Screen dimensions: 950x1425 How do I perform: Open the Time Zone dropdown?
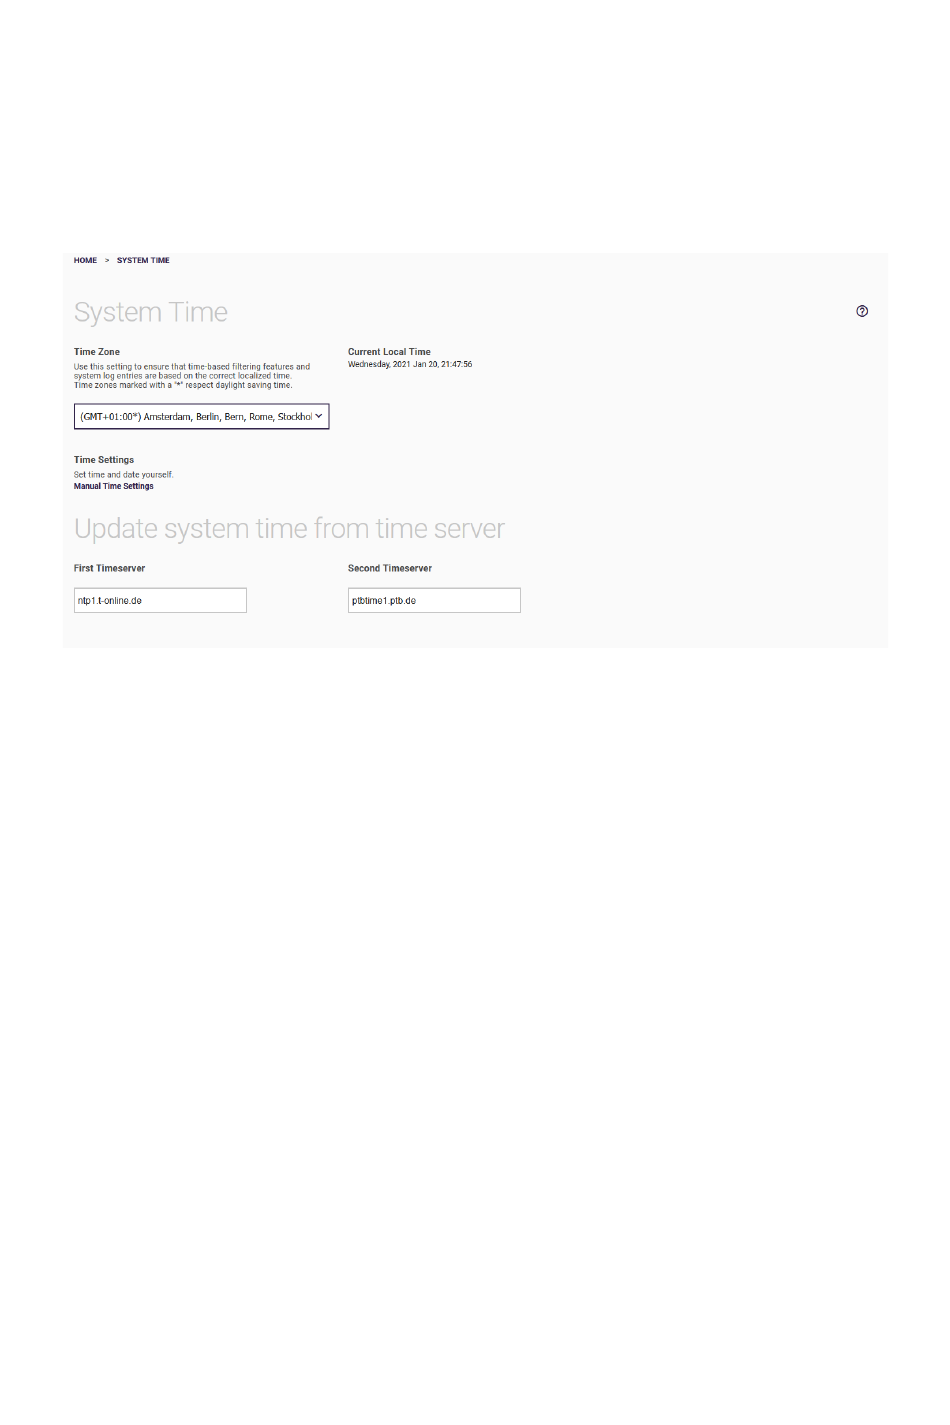pos(195,417)
